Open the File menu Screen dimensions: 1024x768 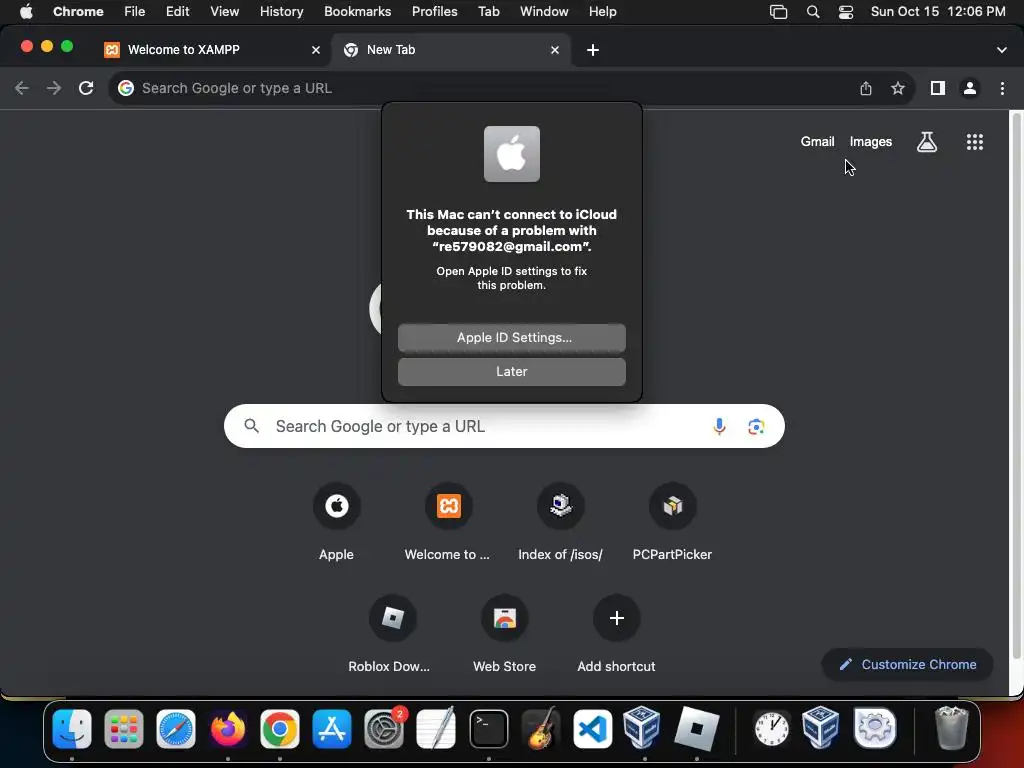click(x=135, y=12)
